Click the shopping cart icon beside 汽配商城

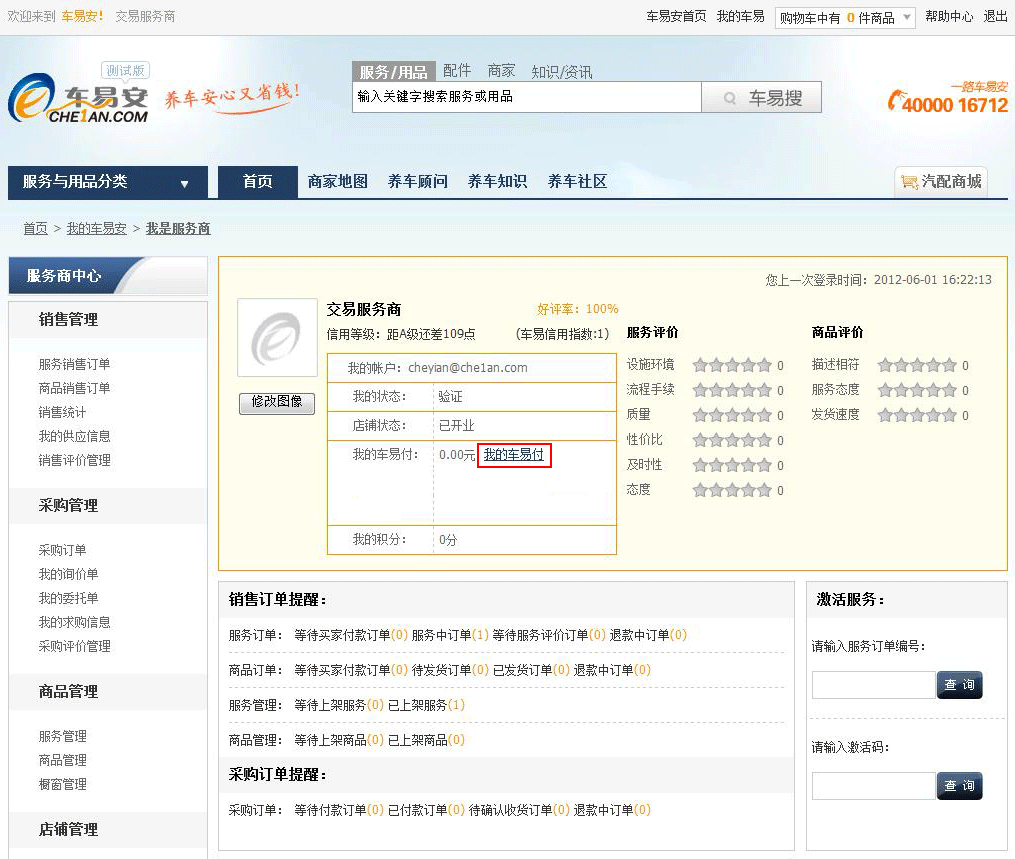909,182
